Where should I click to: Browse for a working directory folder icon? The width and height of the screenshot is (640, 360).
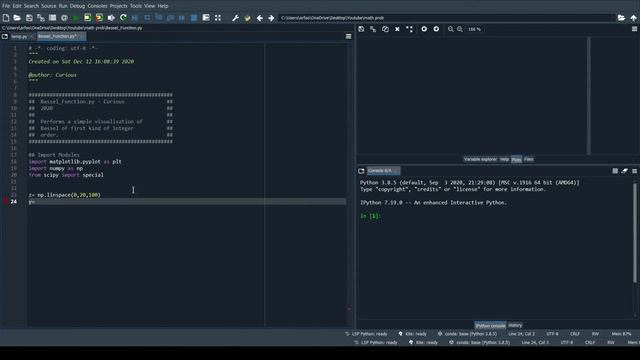pyautogui.click(x=621, y=18)
